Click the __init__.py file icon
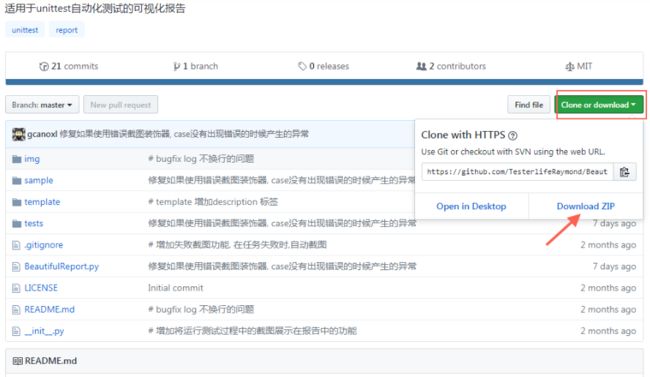Image resolution: width=650 pixels, height=377 pixels. [x=16, y=331]
